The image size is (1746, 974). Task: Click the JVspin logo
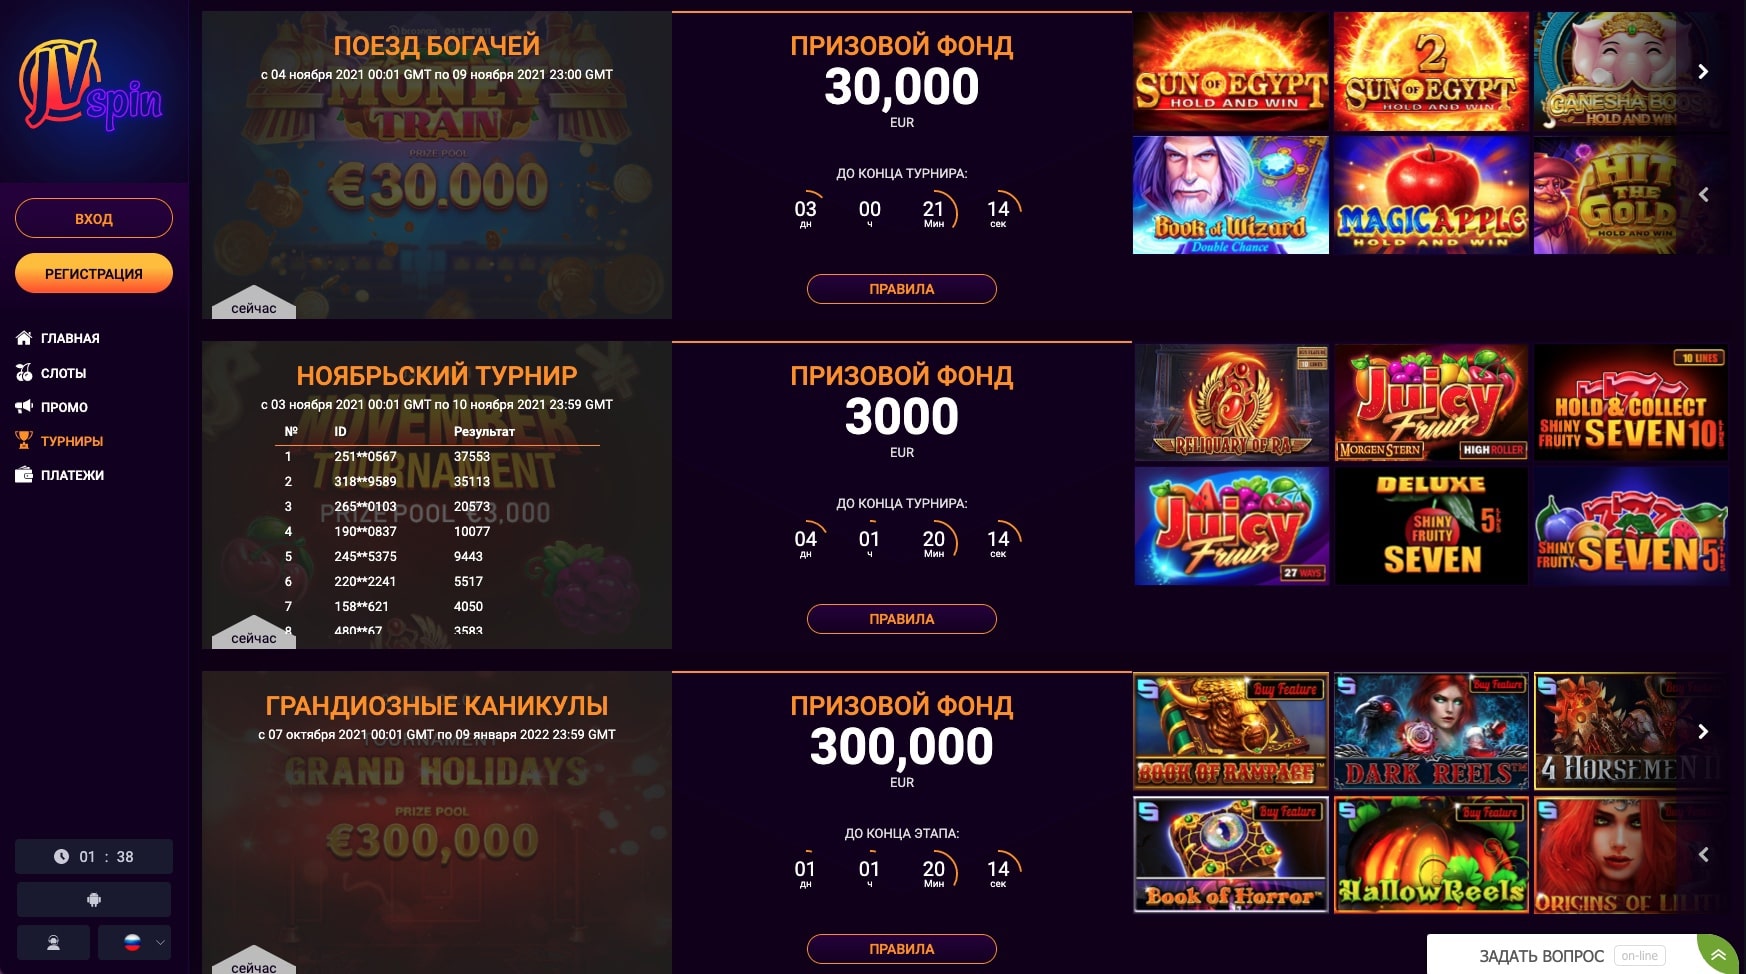pyautogui.click(x=90, y=87)
